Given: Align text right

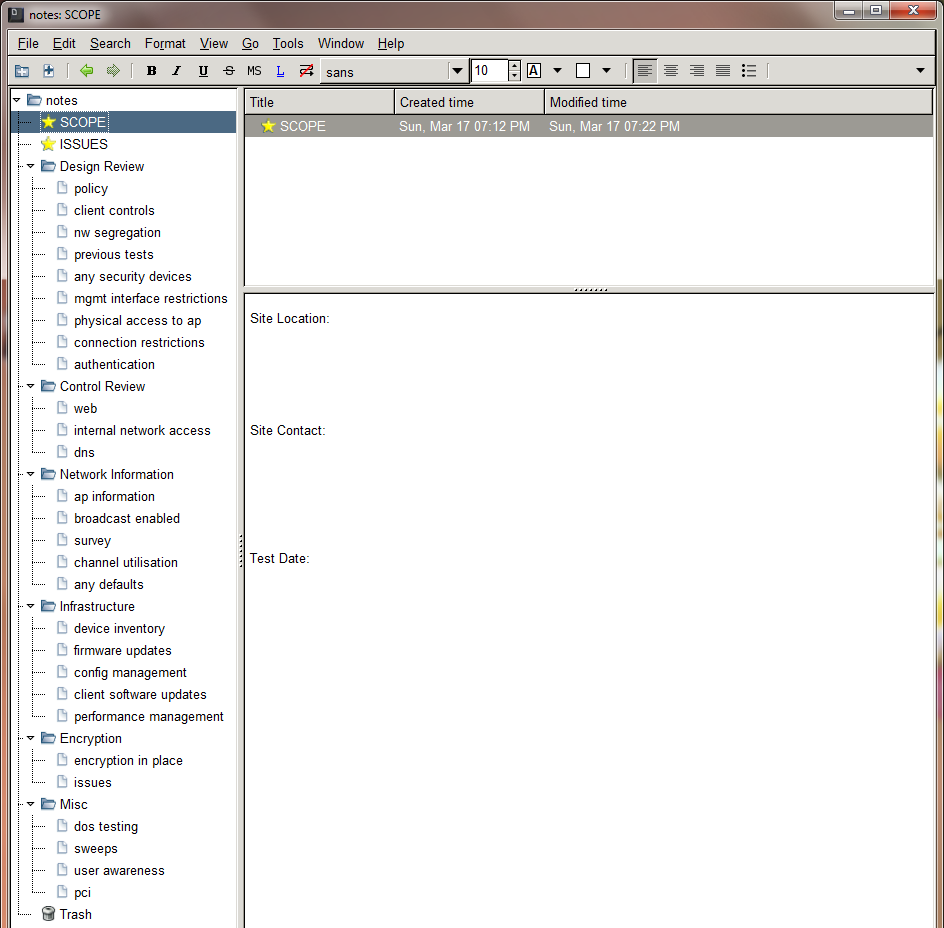Looking at the screenshot, I should 697,71.
